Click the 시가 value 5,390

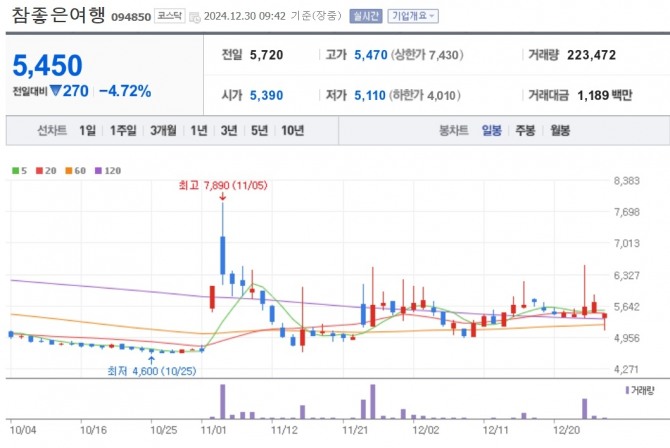click(267, 95)
